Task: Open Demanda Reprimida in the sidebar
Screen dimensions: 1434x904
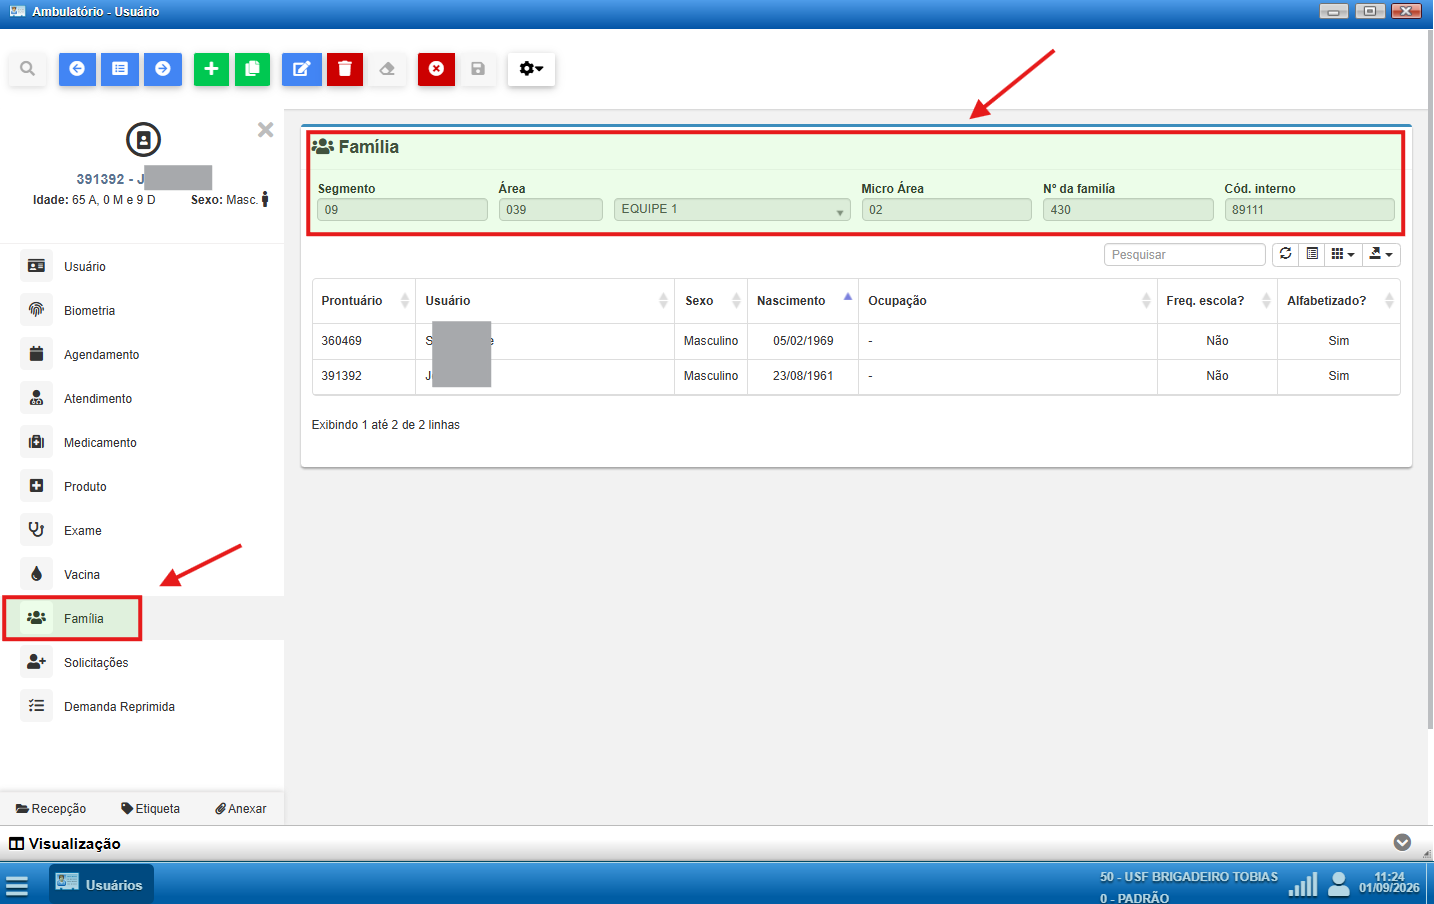Action: coord(142,707)
